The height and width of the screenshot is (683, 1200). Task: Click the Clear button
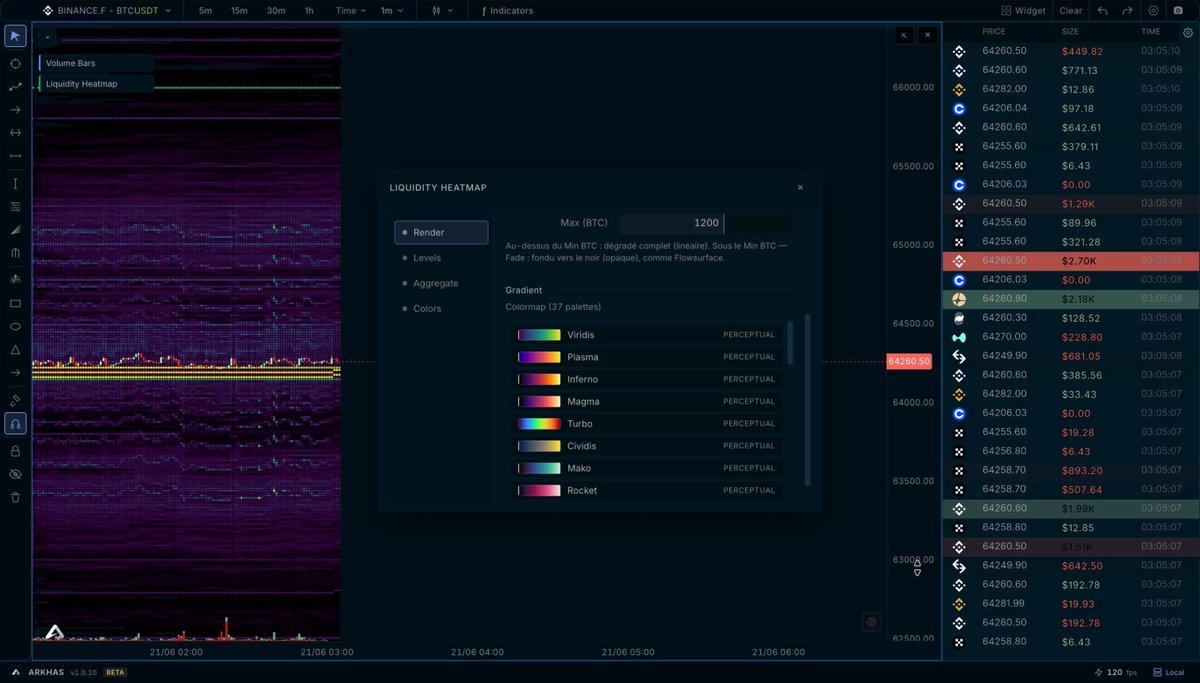pyautogui.click(x=1071, y=10)
